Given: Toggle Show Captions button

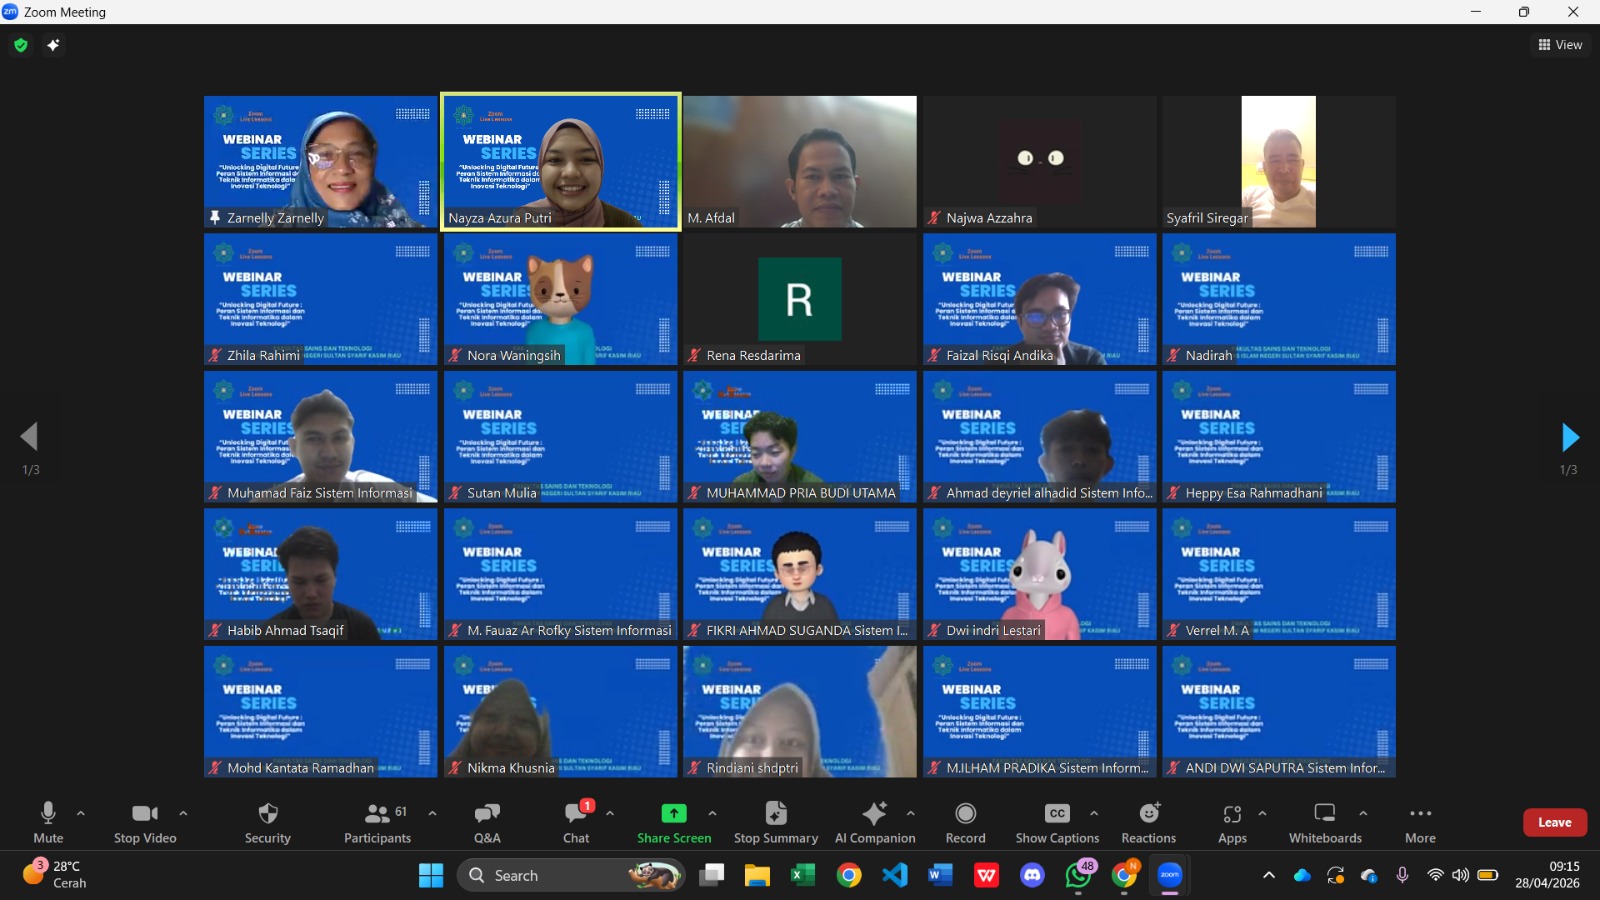Looking at the screenshot, I should (x=1057, y=821).
